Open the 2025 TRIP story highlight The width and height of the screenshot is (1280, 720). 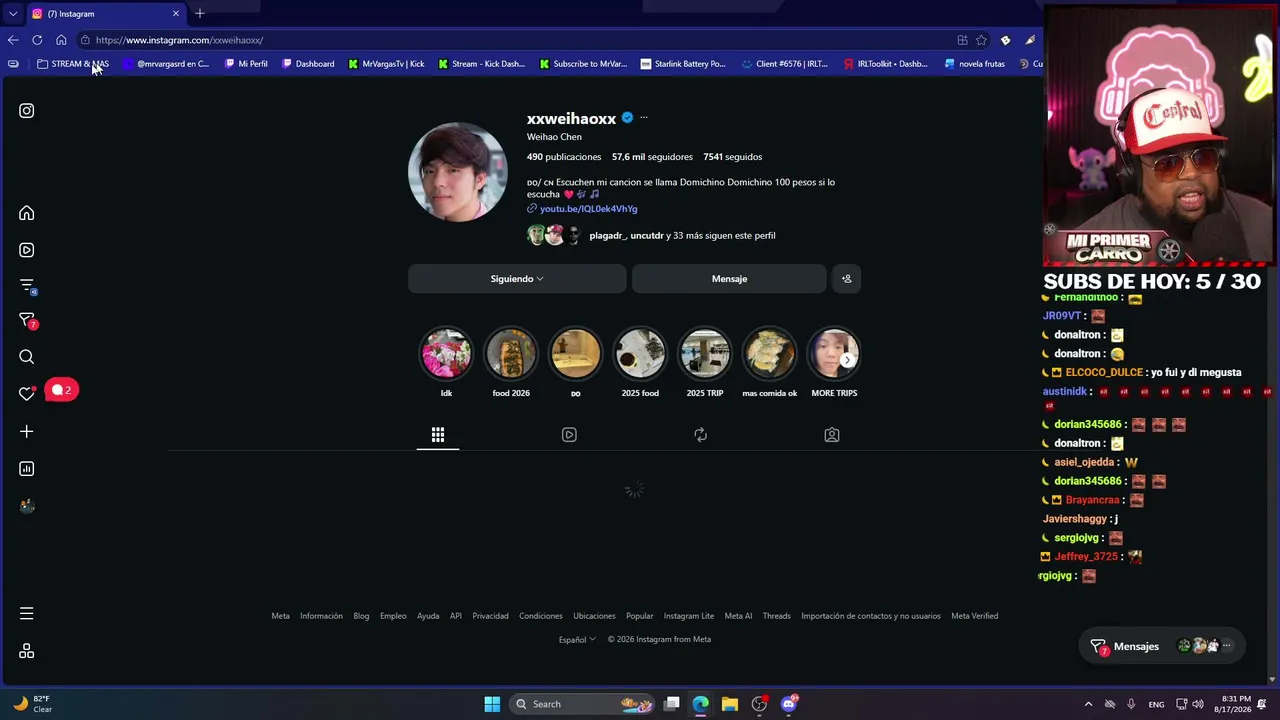pyautogui.click(x=705, y=354)
